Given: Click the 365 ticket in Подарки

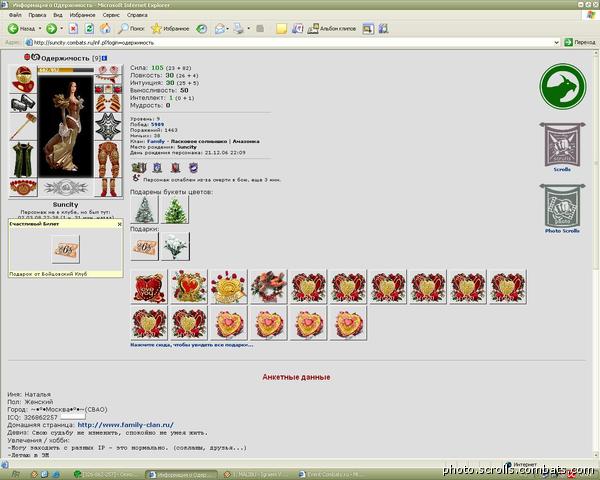Looking at the screenshot, I should (x=144, y=247).
